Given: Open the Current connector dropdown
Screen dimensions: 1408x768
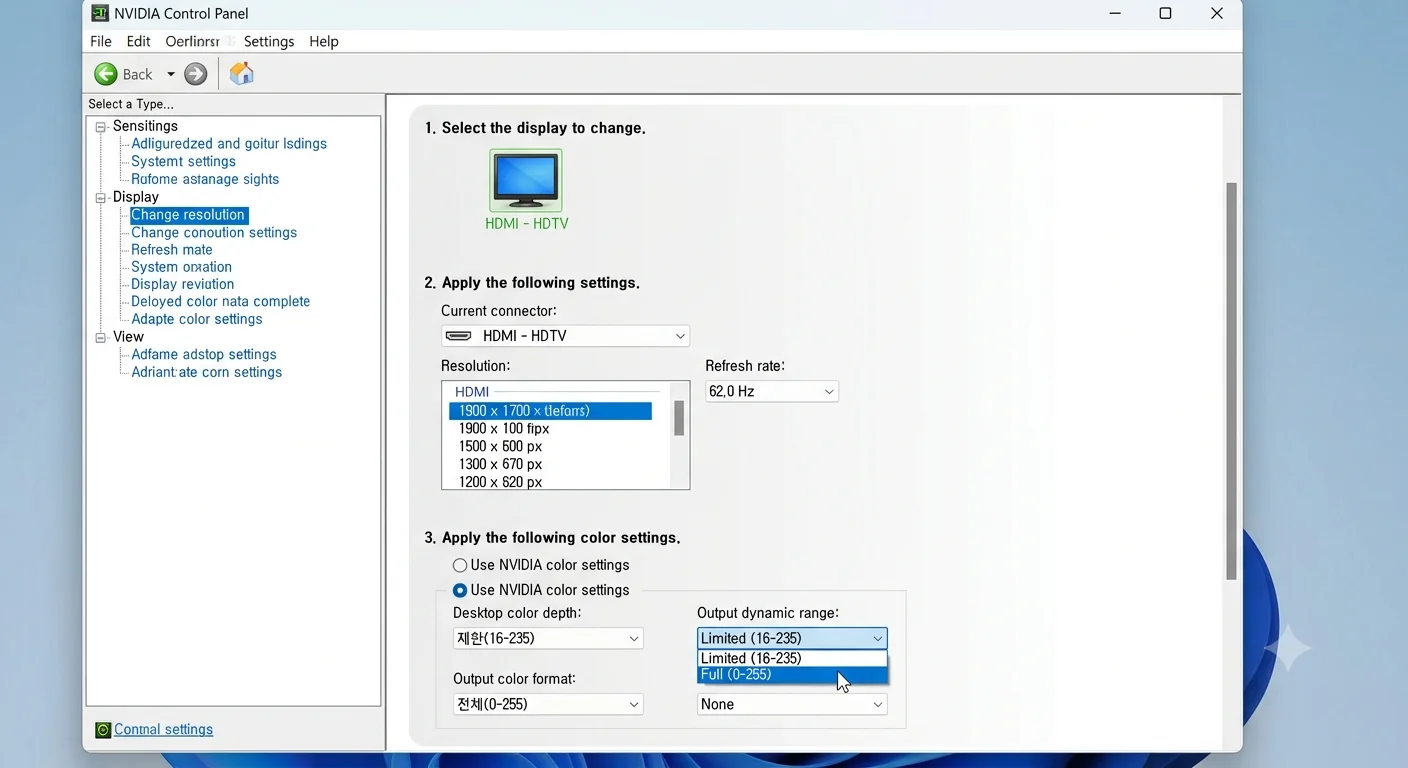Looking at the screenshot, I should point(565,336).
